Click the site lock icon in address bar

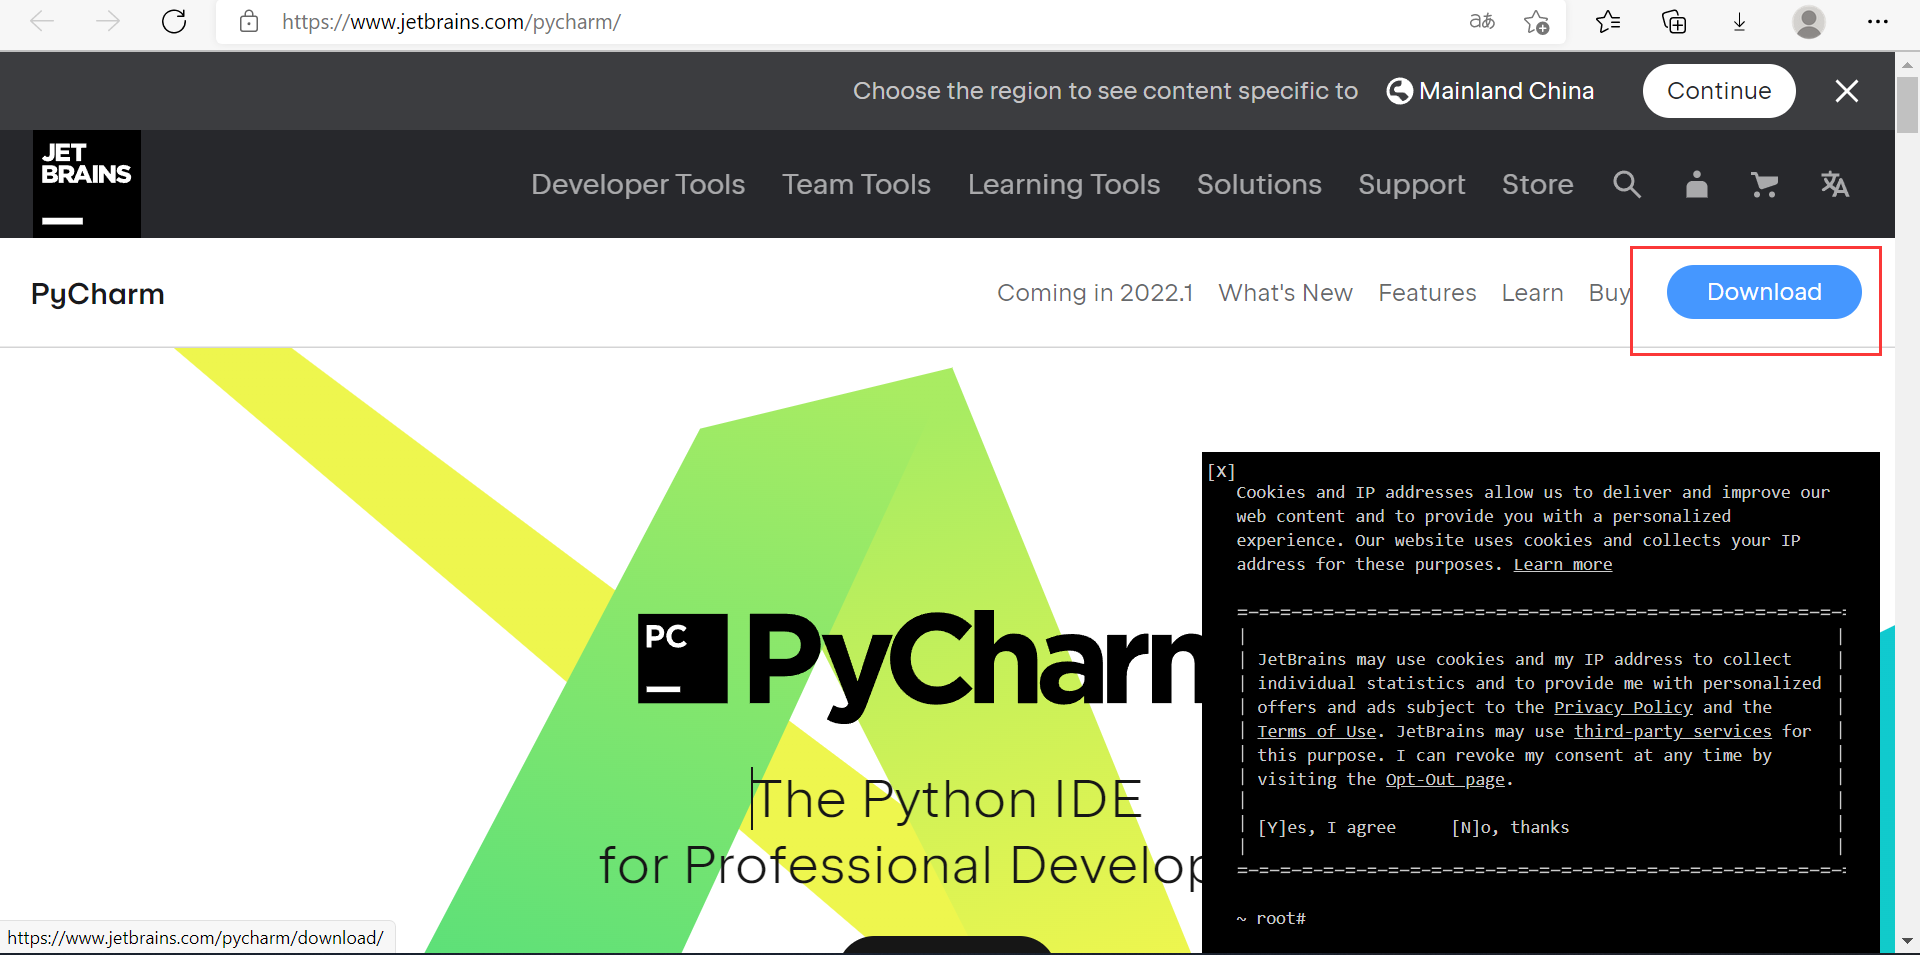pos(249,21)
